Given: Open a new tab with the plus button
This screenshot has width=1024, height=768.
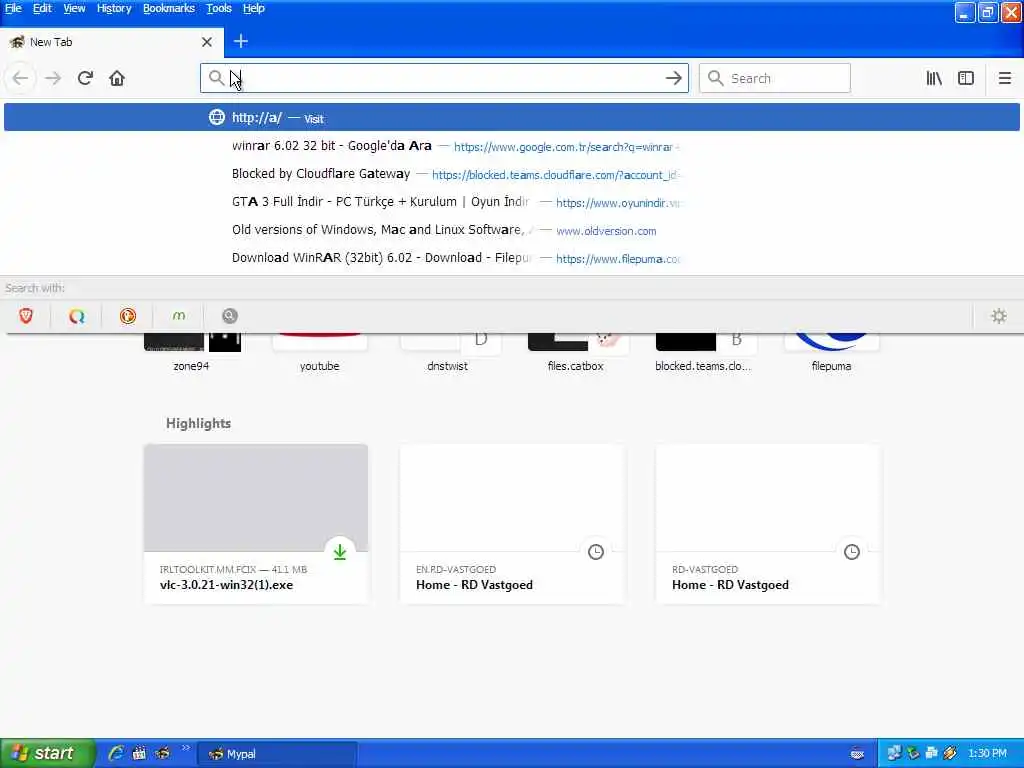Looking at the screenshot, I should [x=240, y=41].
